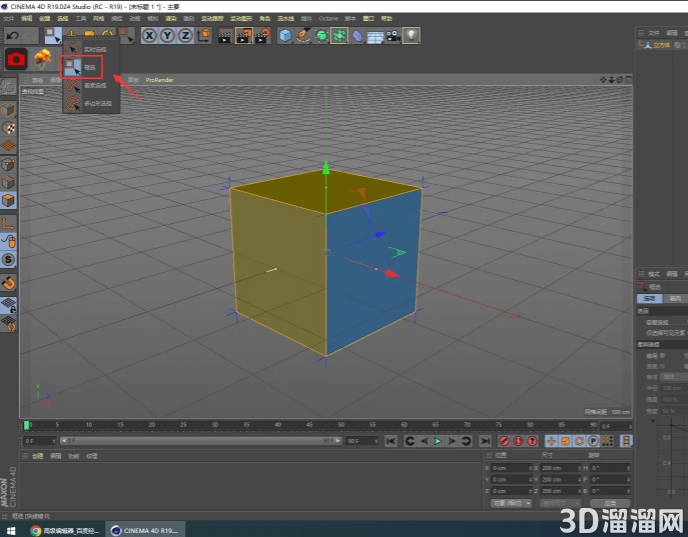Click the green current frame marker

pyautogui.click(x=26, y=425)
